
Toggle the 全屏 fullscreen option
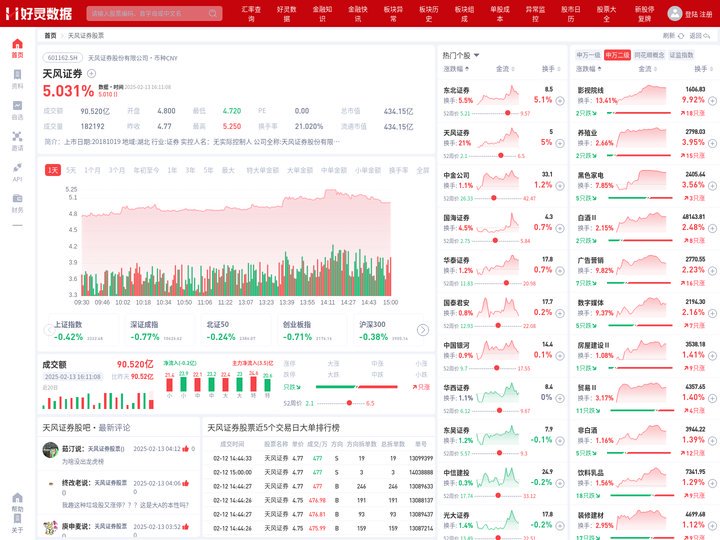coord(422,170)
